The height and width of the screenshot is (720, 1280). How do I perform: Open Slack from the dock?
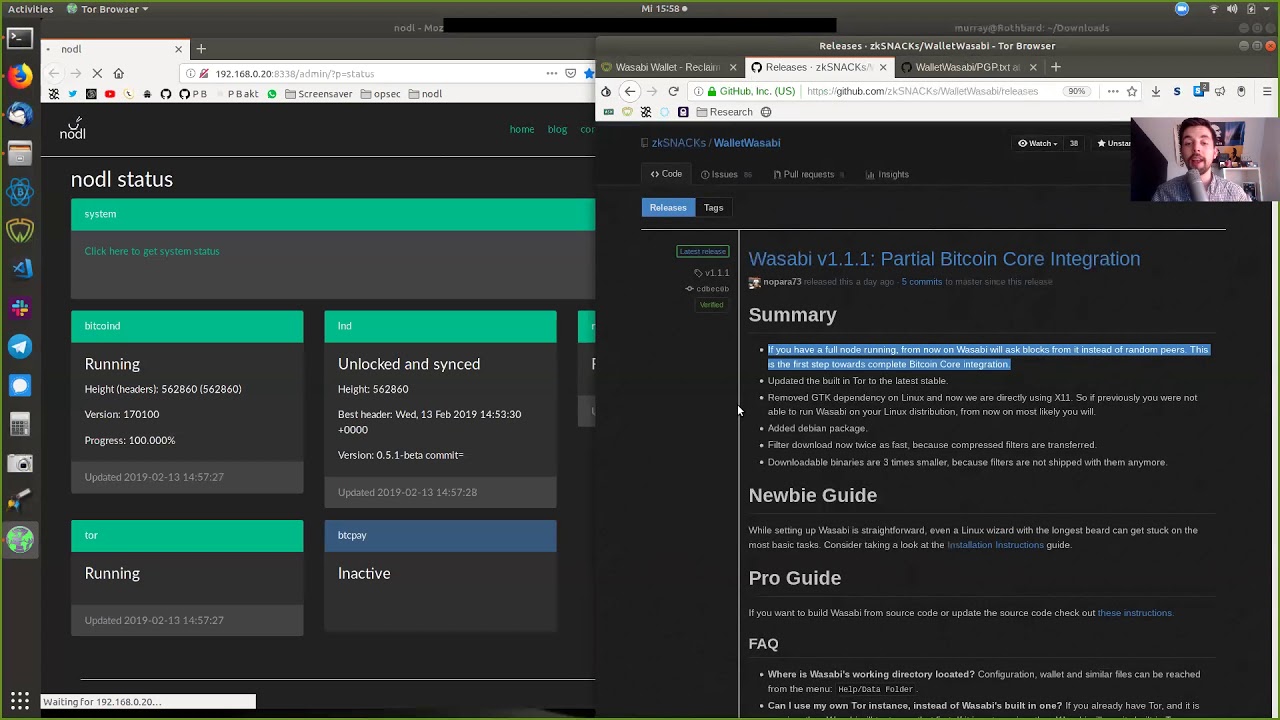pyautogui.click(x=19, y=308)
